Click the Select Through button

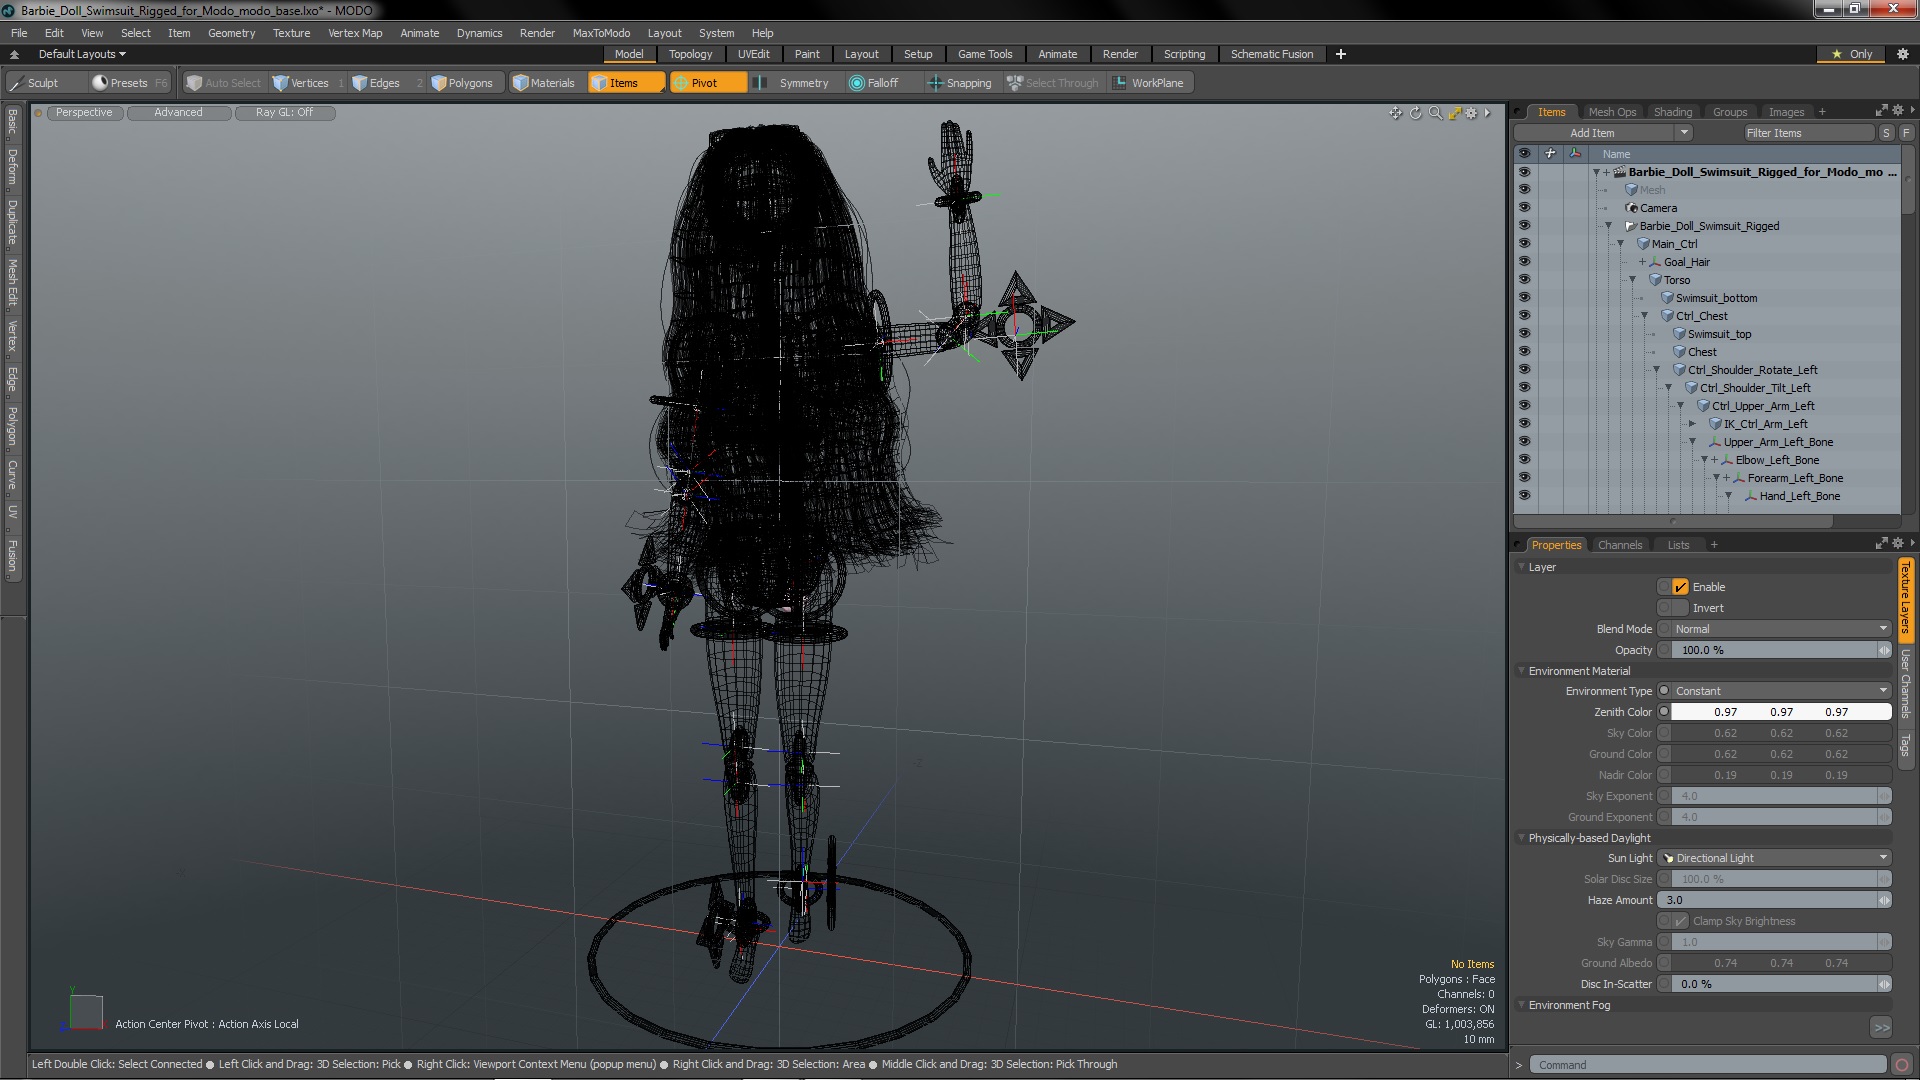coord(1052,83)
